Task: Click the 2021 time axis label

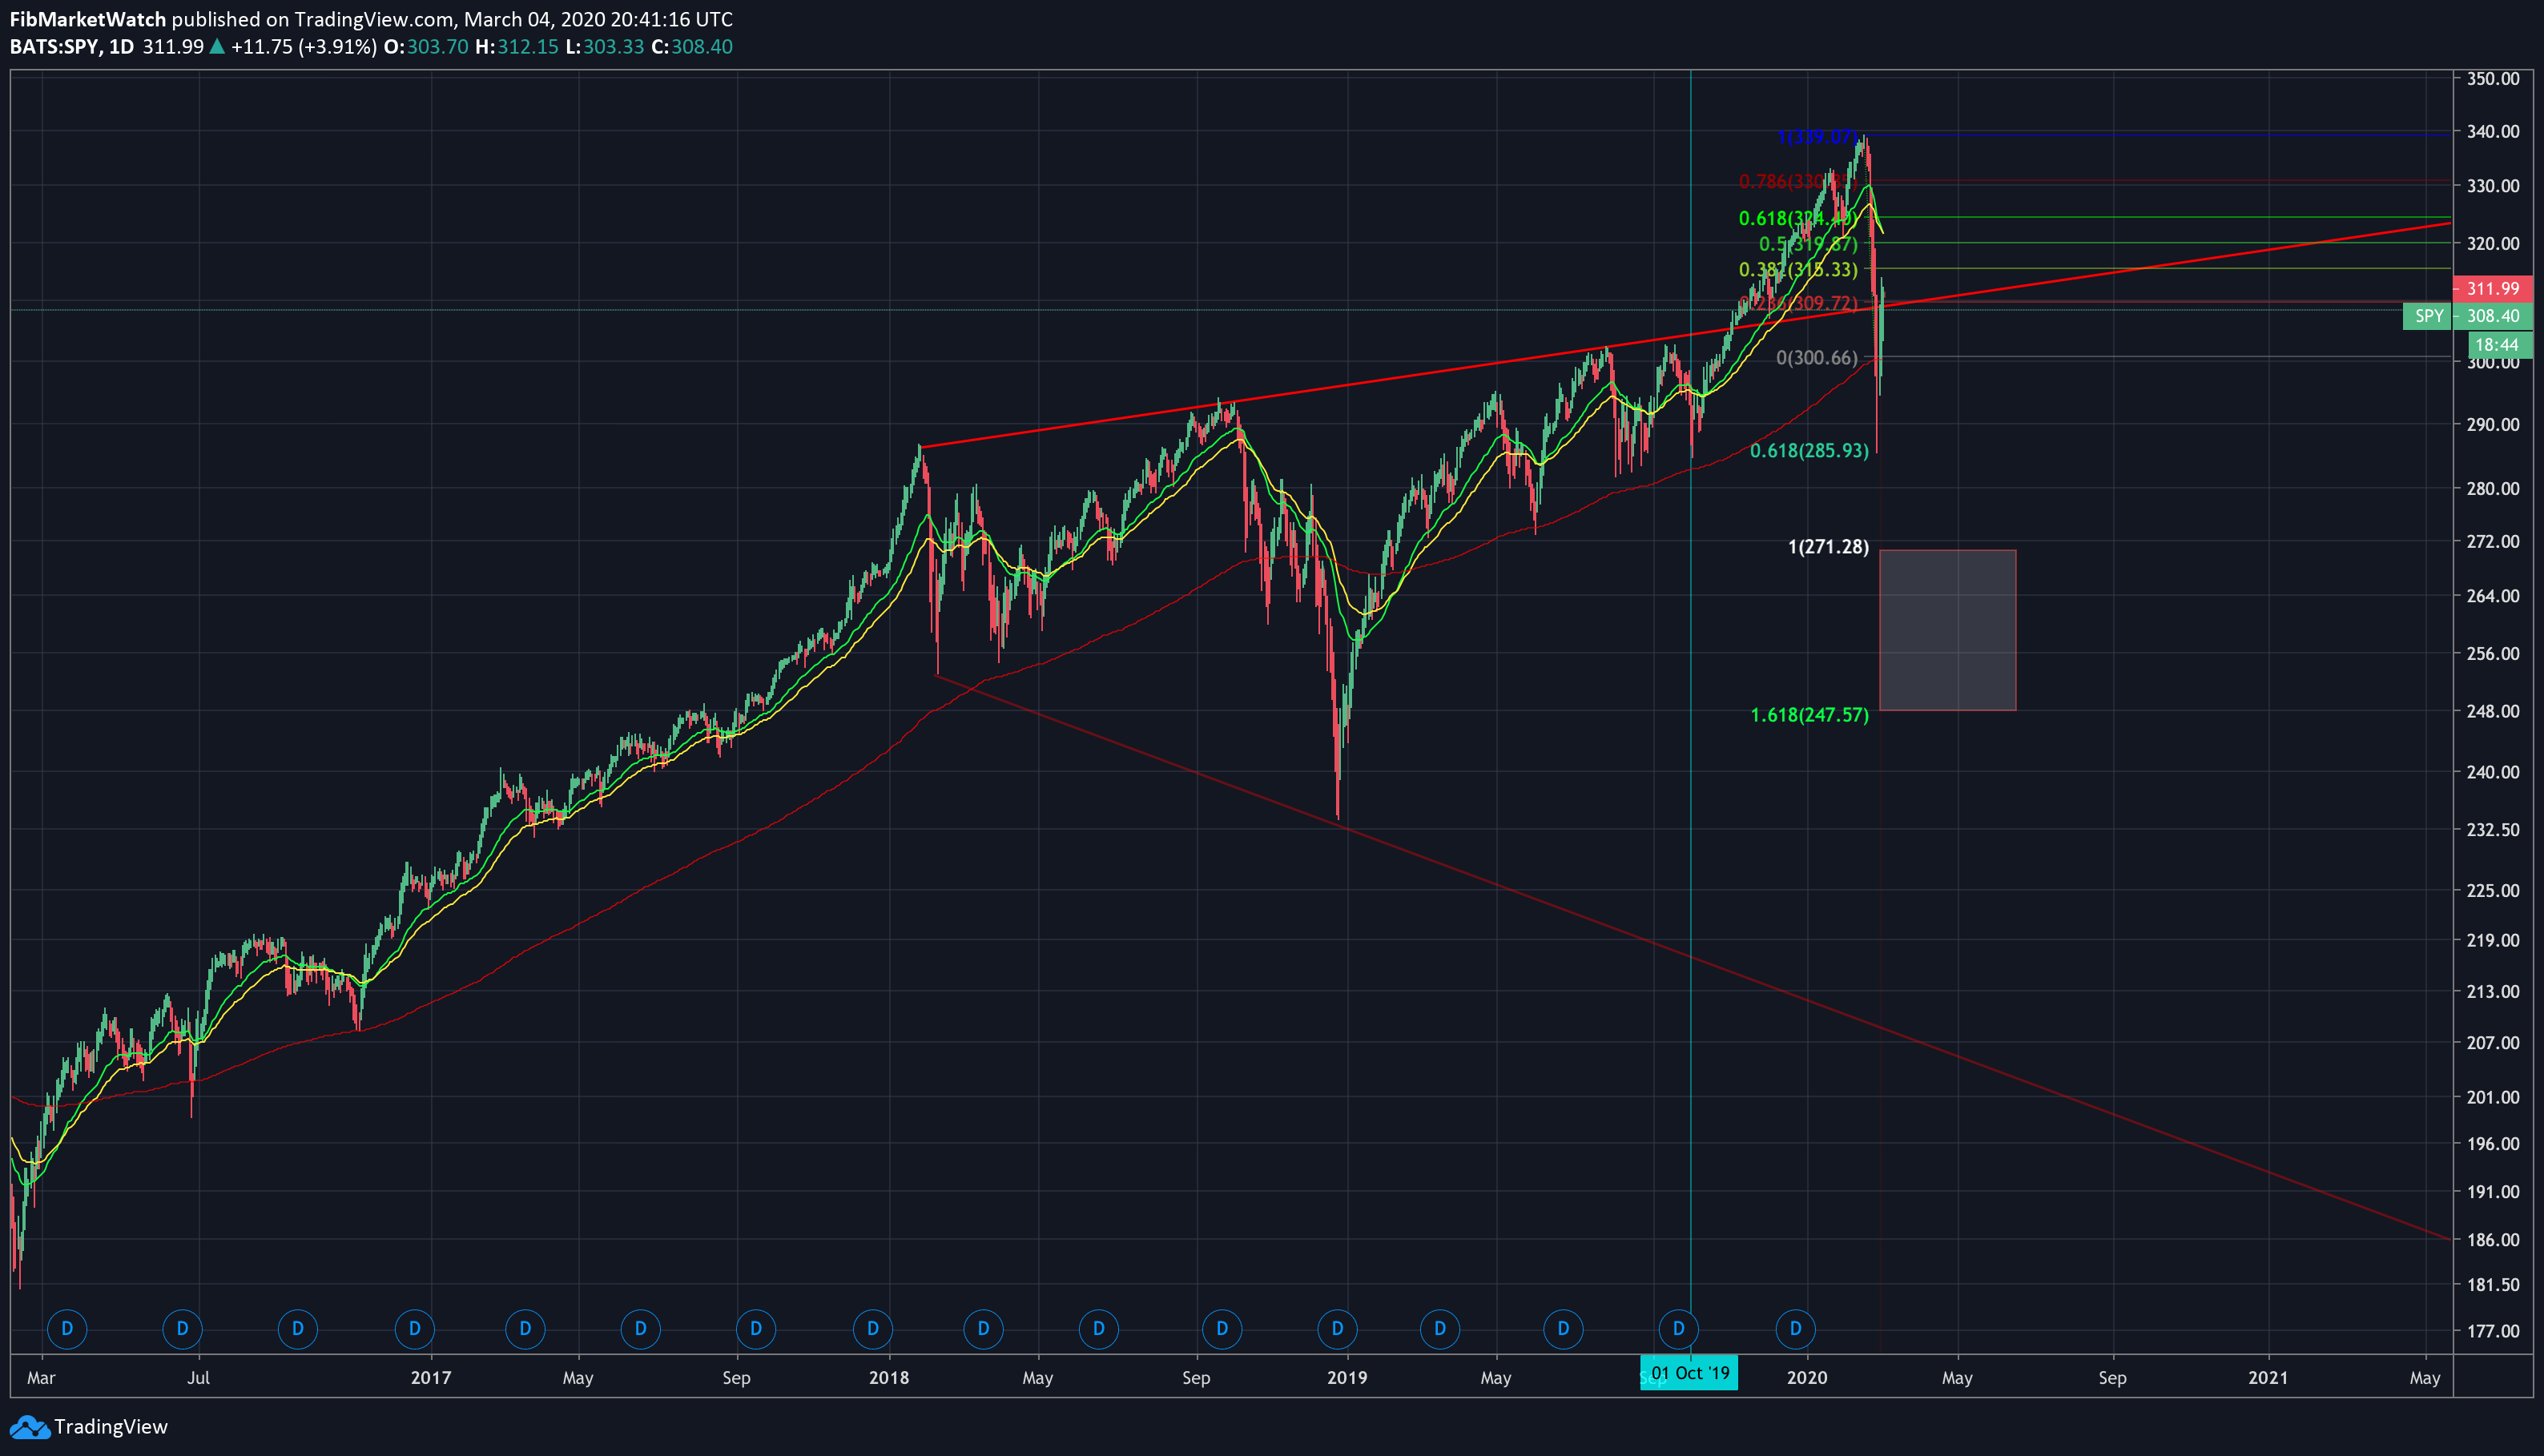Action: click(x=2268, y=1378)
